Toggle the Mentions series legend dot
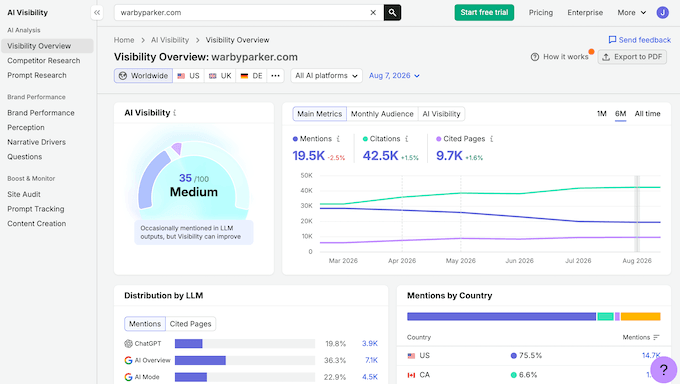 point(295,139)
